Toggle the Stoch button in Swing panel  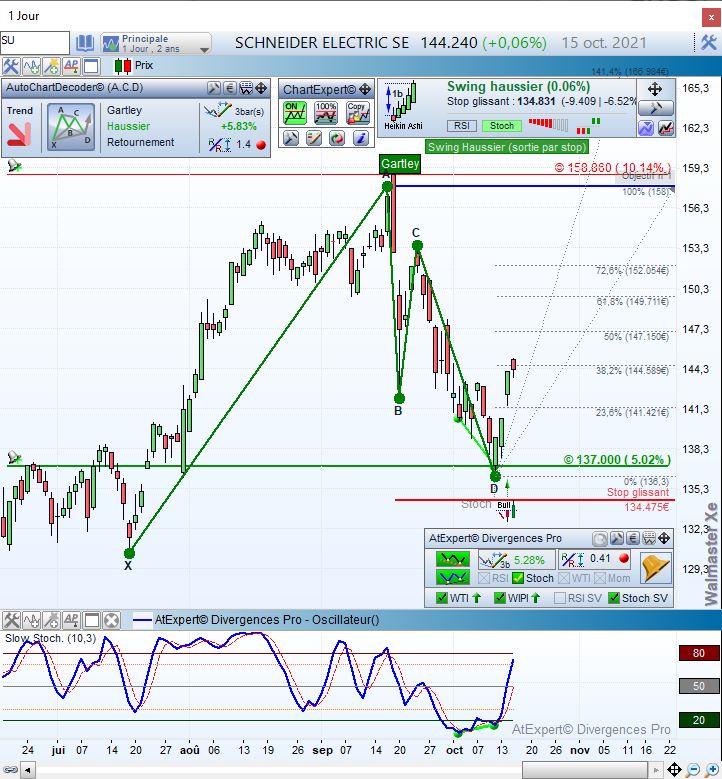coord(502,126)
